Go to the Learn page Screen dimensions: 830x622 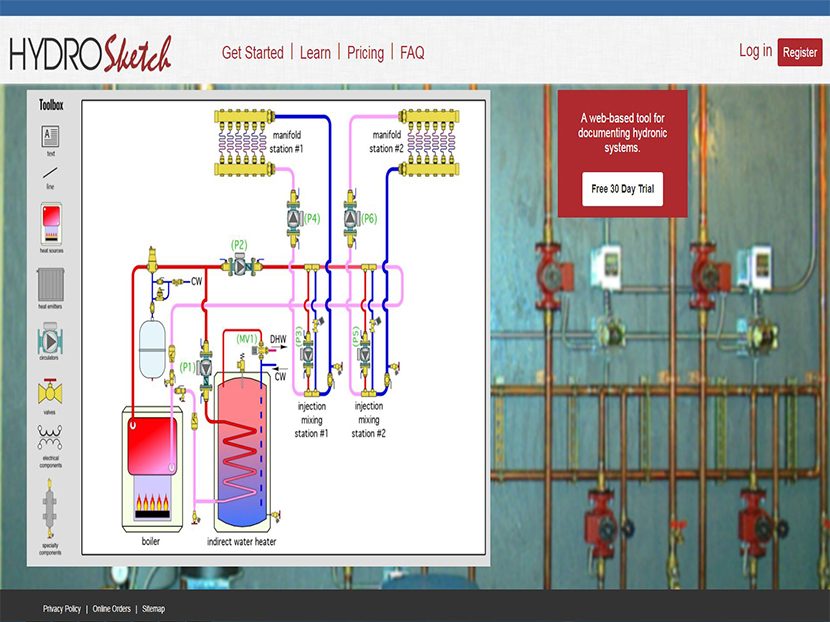(x=315, y=53)
